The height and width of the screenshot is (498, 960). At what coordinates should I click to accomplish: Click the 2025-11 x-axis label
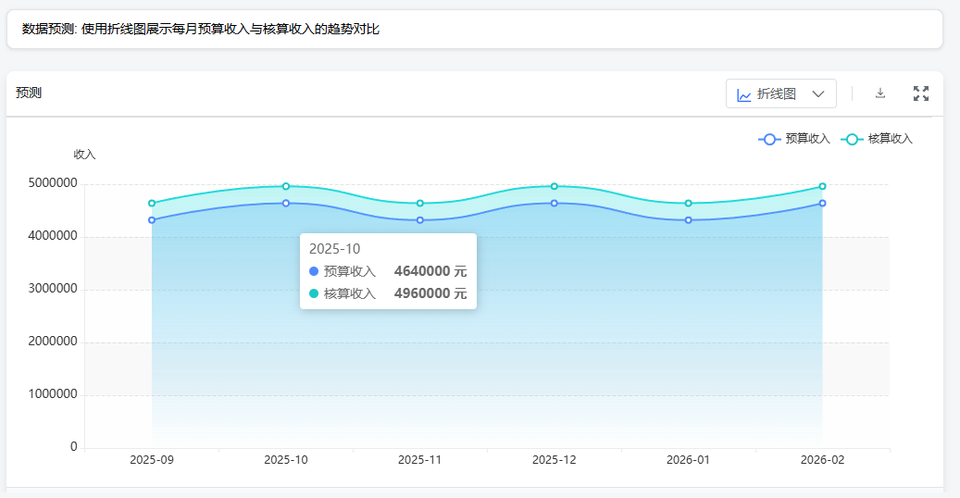tap(420, 460)
